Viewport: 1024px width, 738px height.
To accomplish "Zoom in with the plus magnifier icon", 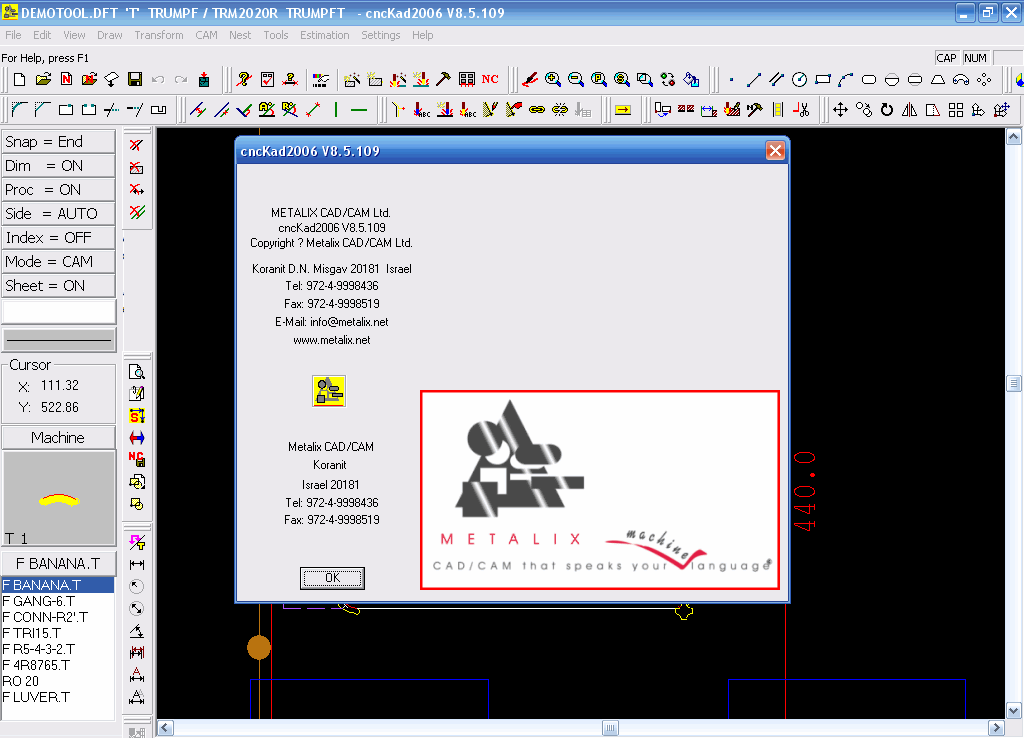I will pos(552,79).
